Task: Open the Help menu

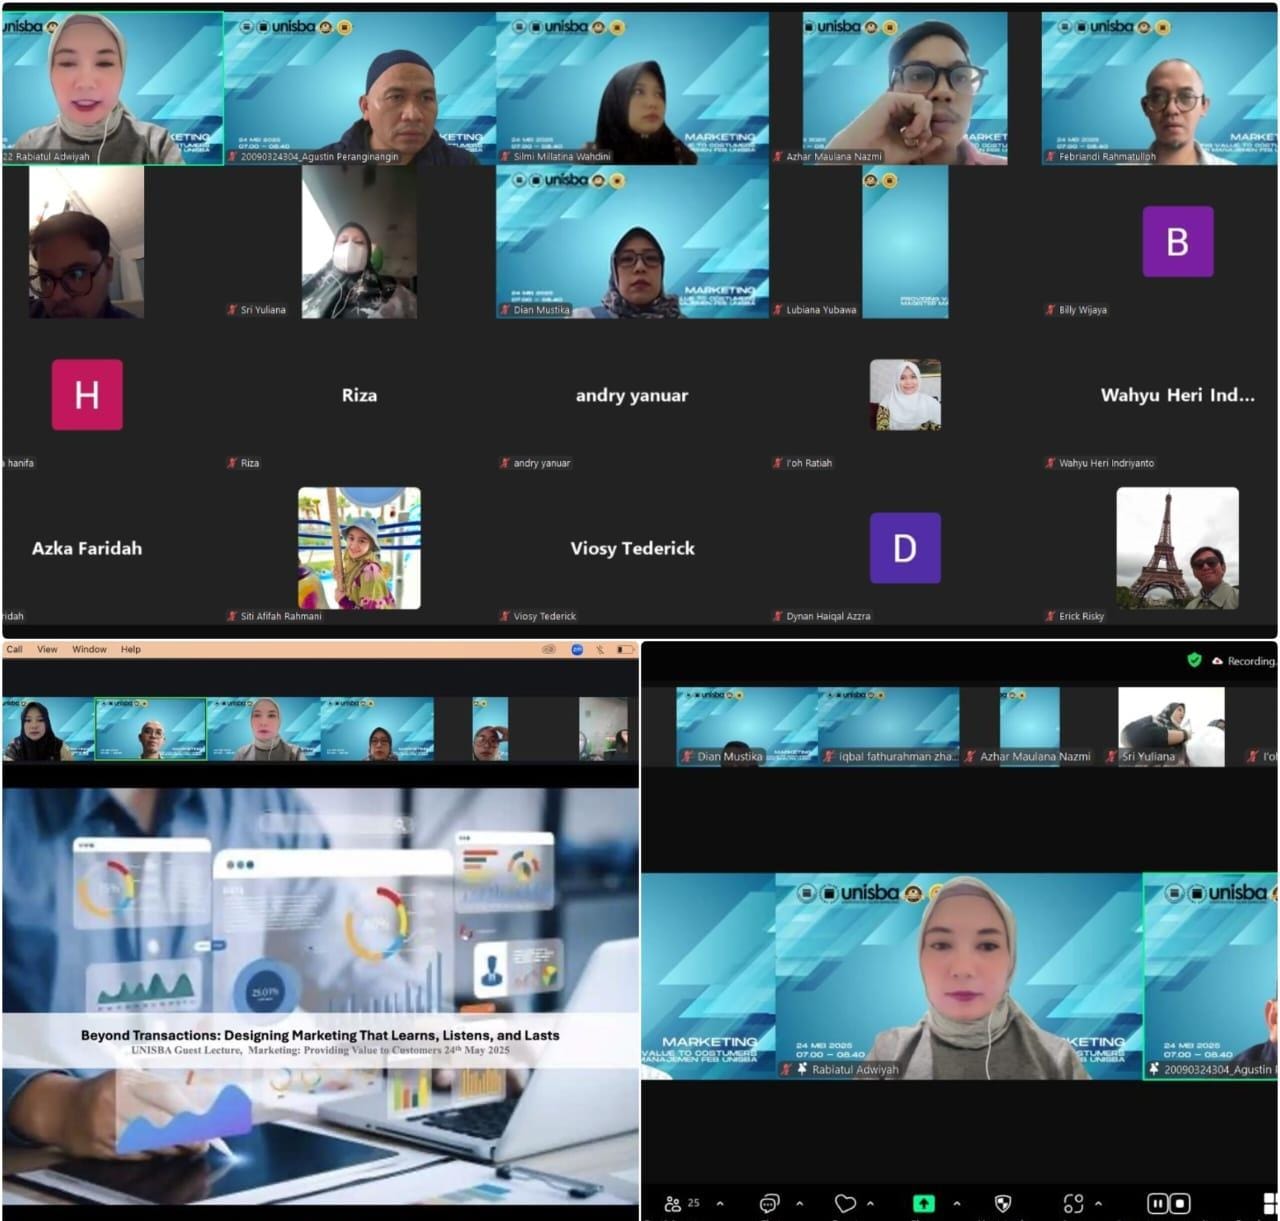Action: pos(131,649)
